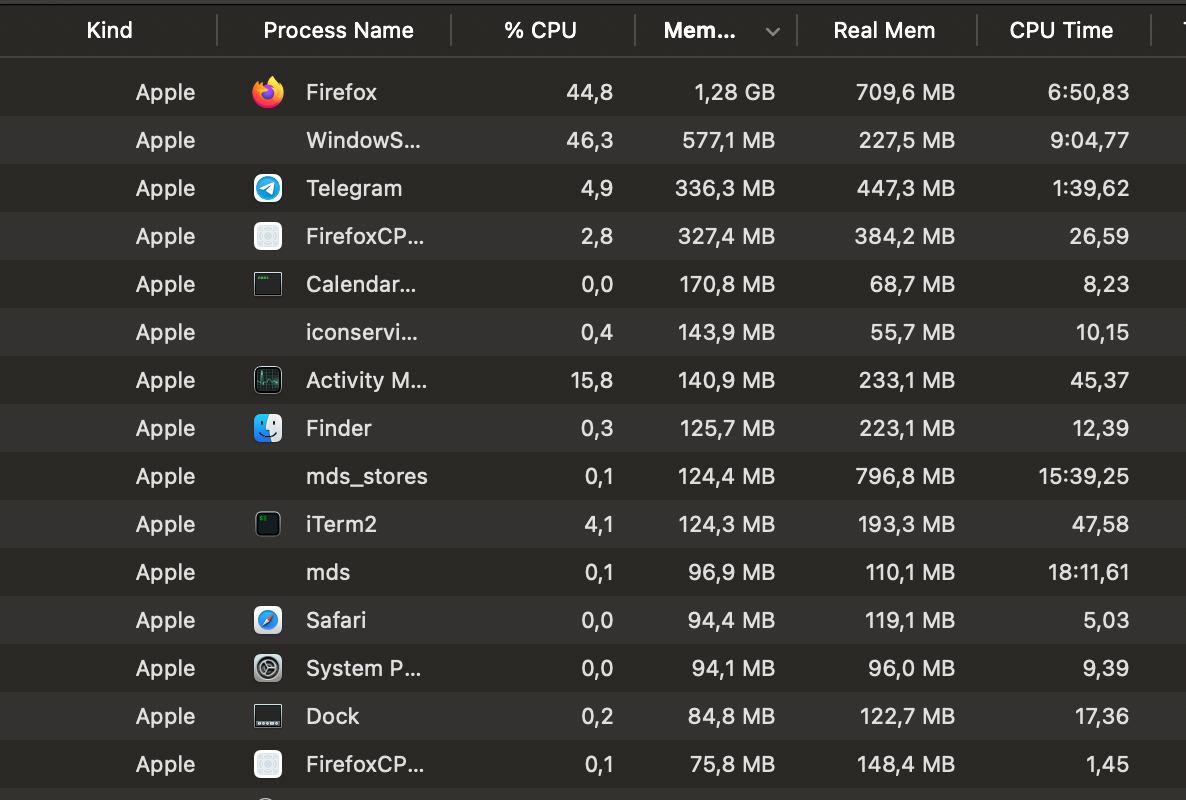Toggle sort direction arrow on Memory column
The height and width of the screenshot is (800, 1186).
point(772,32)
